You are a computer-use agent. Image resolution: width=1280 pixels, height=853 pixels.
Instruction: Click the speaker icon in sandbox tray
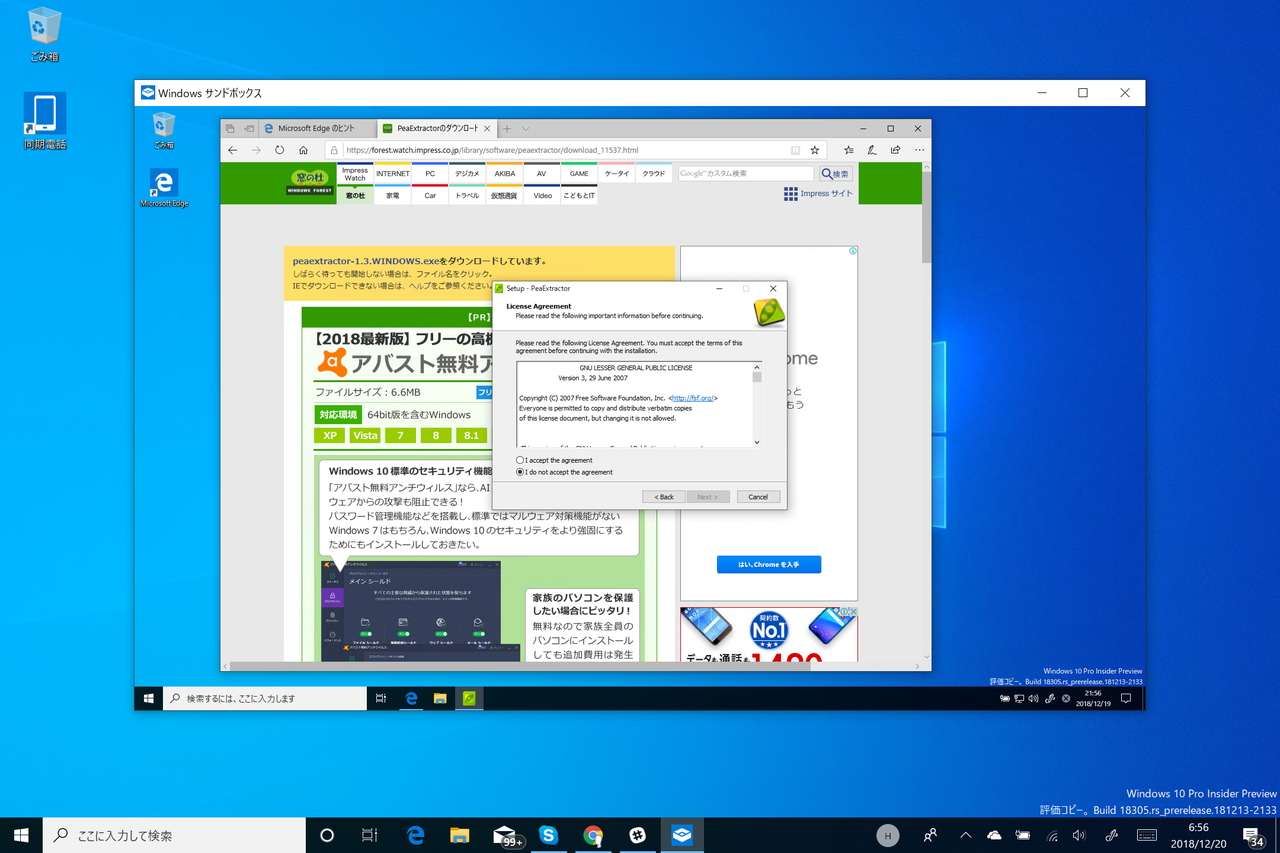1033,698
